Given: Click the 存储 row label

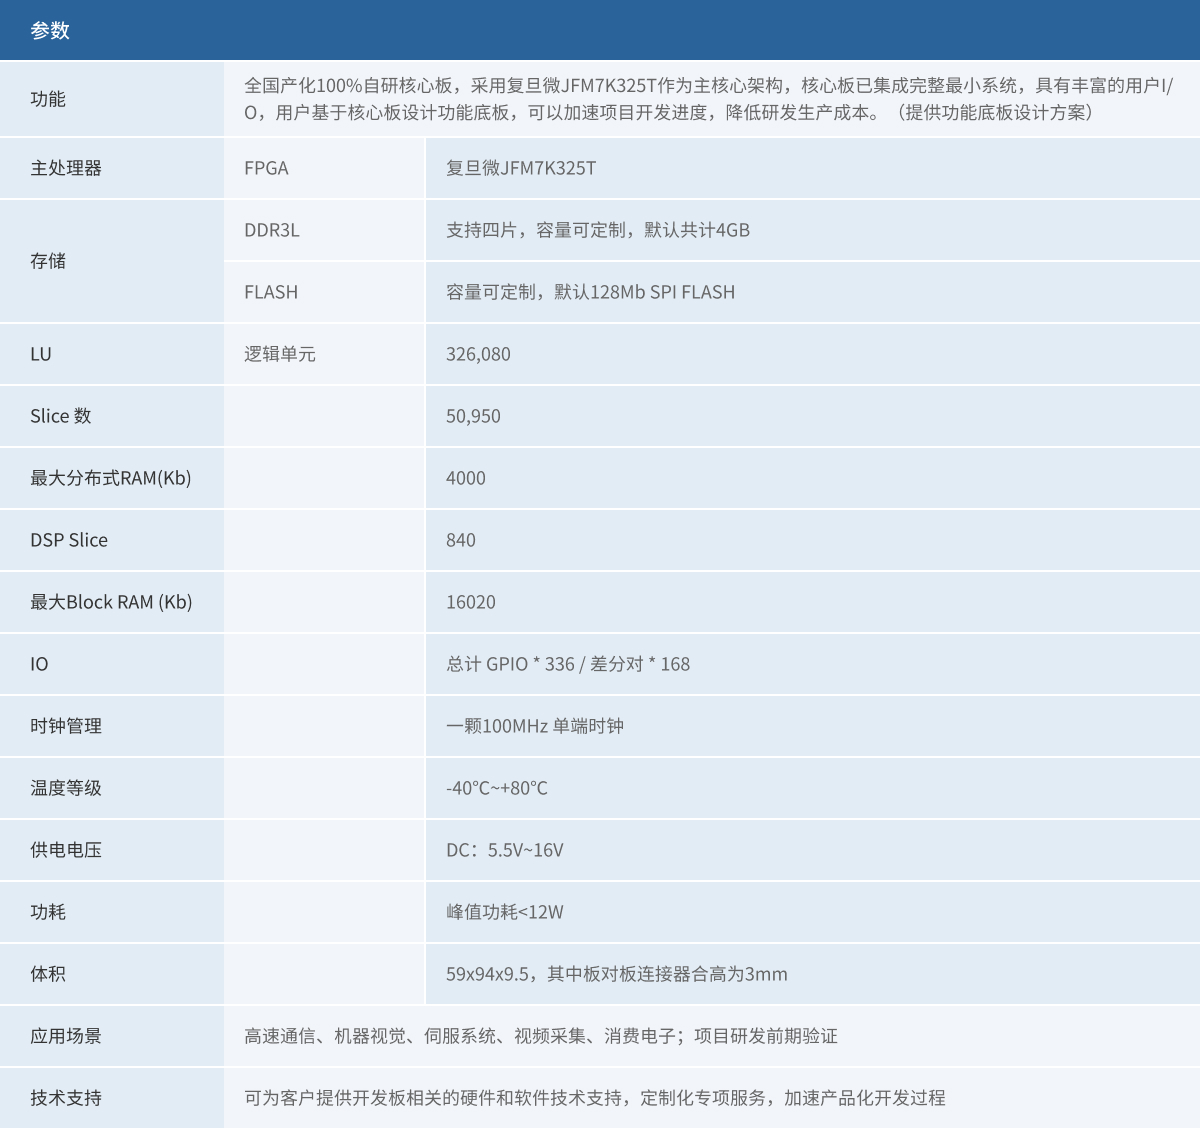Looking at the screenshot, I should [48, 261].
